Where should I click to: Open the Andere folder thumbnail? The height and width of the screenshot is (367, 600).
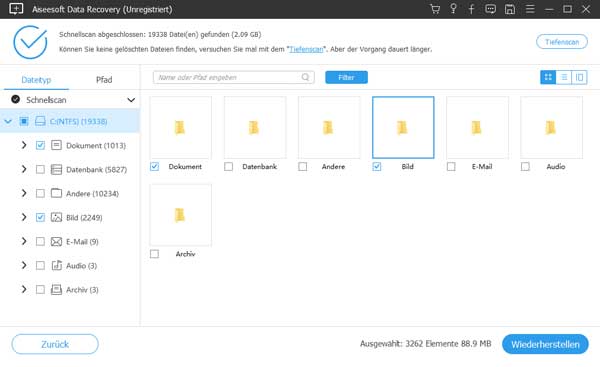(x=329, y=127)
